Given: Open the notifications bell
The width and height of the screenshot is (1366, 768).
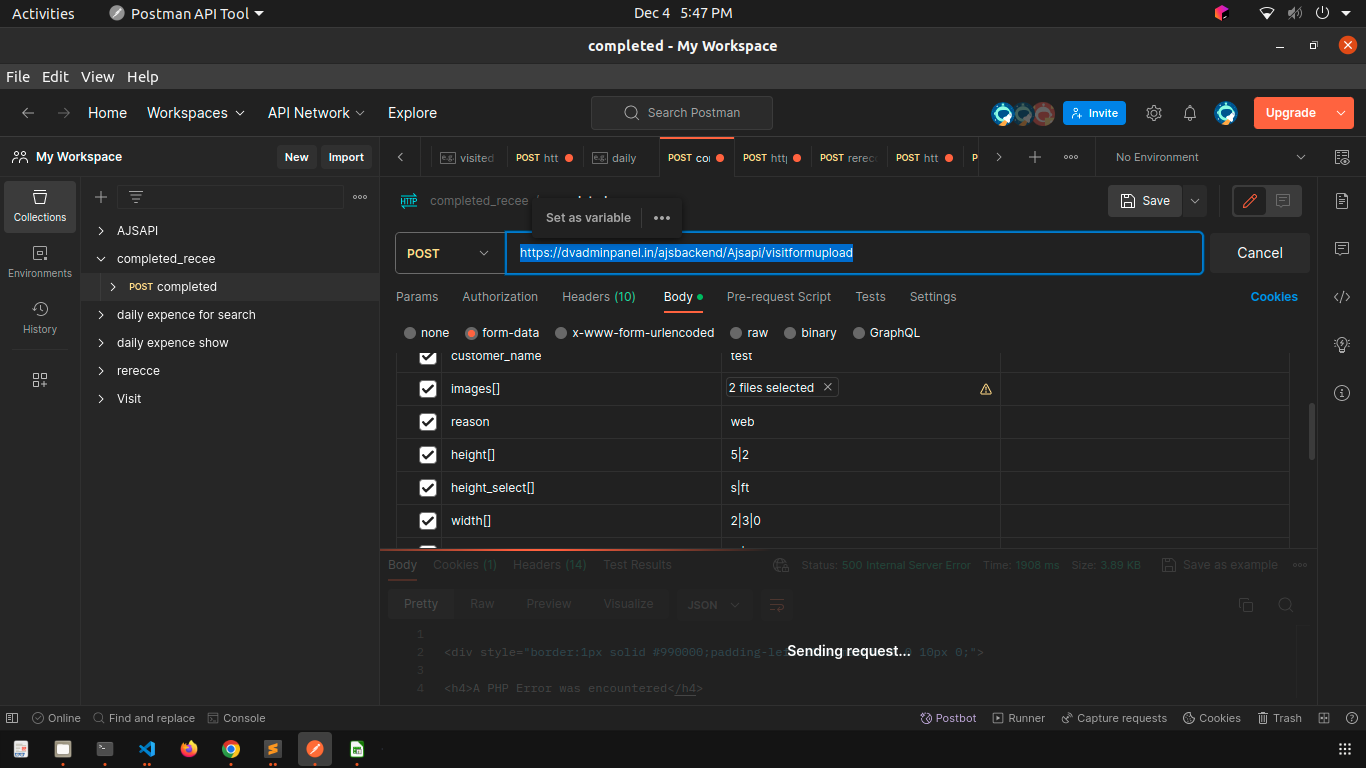Looking at the screenshot, I should 1190,113.
